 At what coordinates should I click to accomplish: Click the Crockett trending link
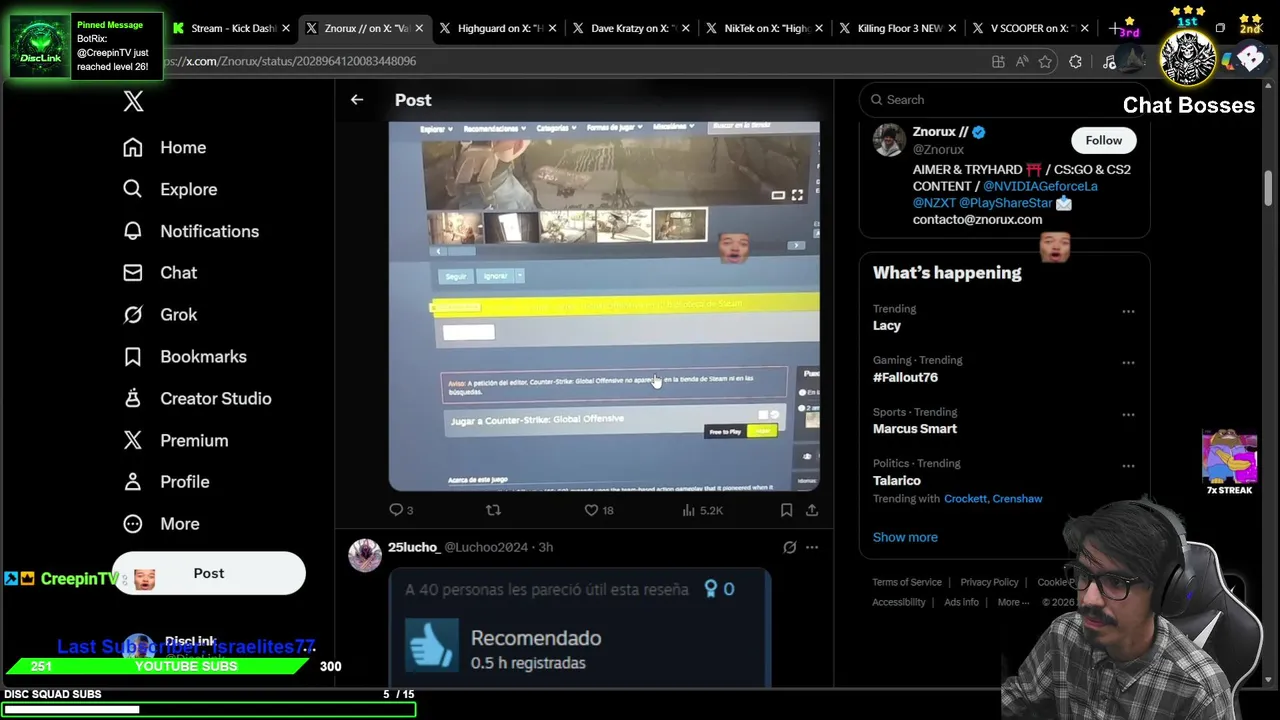(x=965, y=499)
